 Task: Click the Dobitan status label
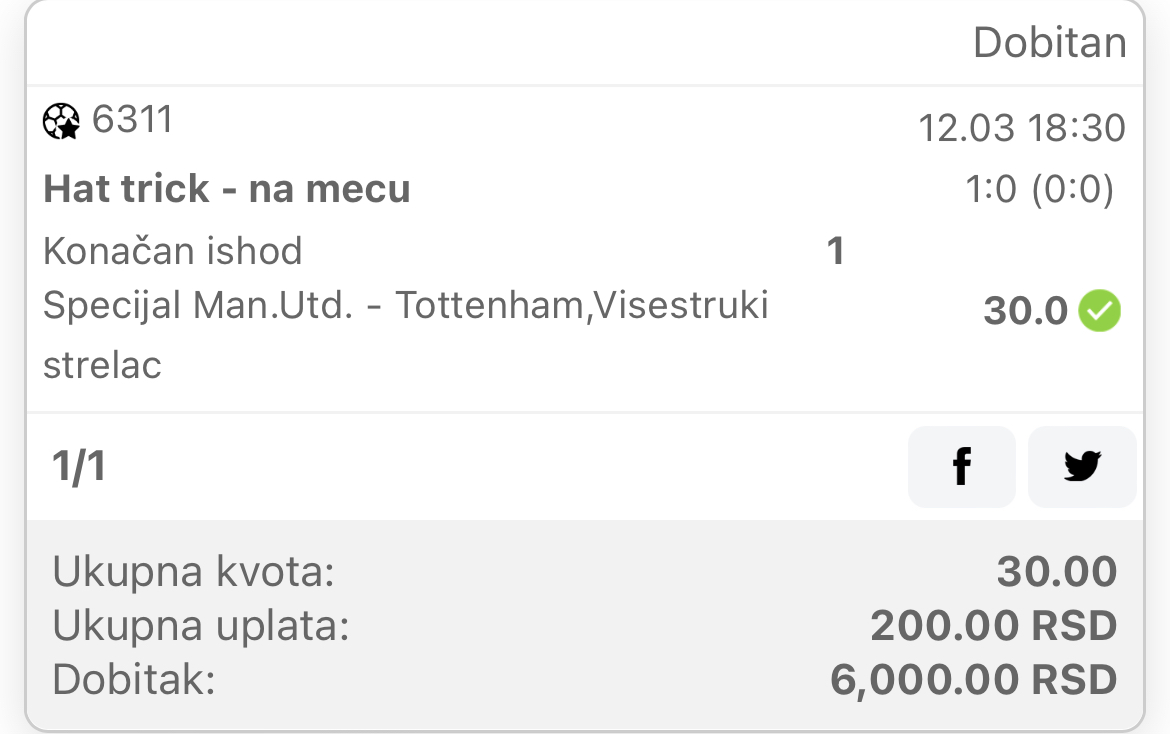tap(1049, 43)
